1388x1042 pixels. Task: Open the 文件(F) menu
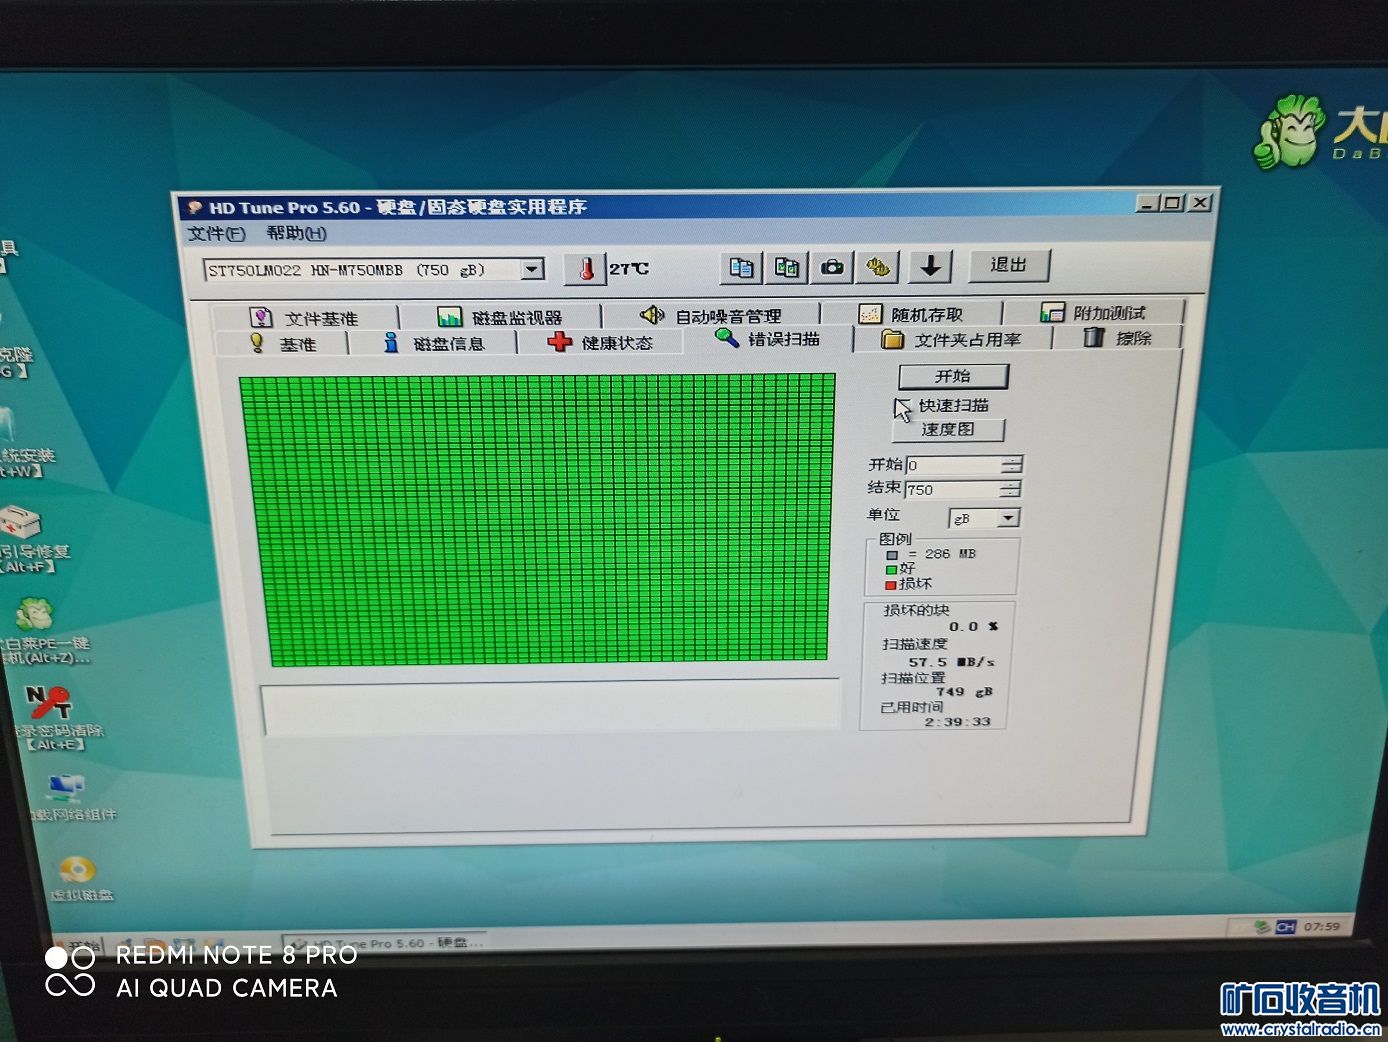click(x=216, y=234)
